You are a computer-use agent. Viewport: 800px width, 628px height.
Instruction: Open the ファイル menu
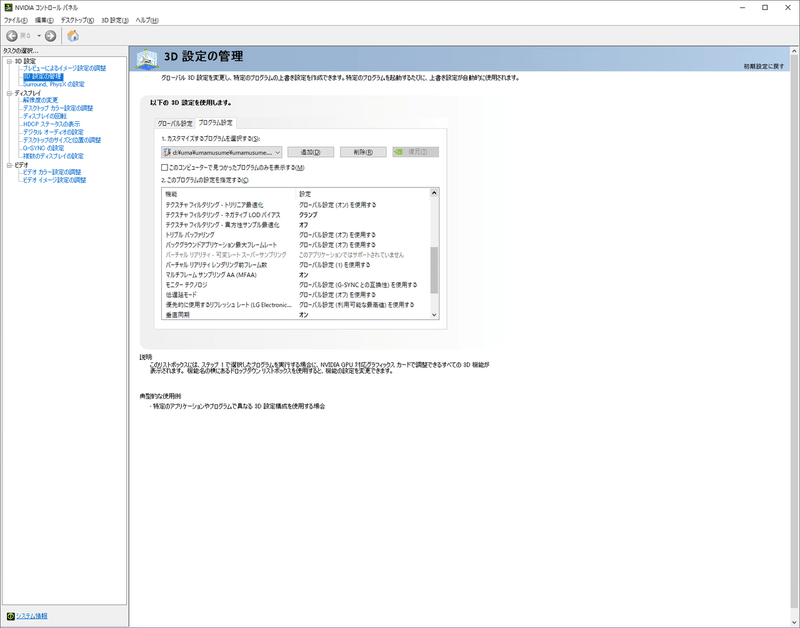(x=15, y=20)
